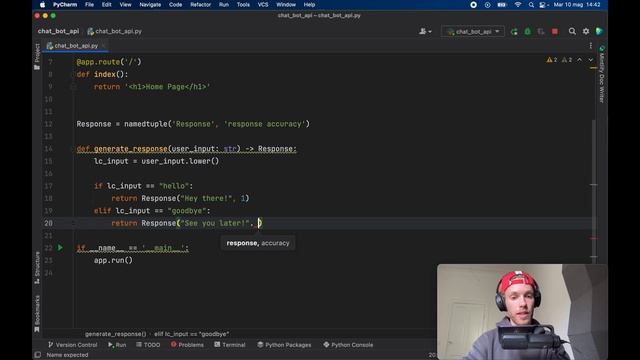Open the Python Packages tool window
Image resolution: width=640 pixels, height=360 pixels.
tap(284, 345)
